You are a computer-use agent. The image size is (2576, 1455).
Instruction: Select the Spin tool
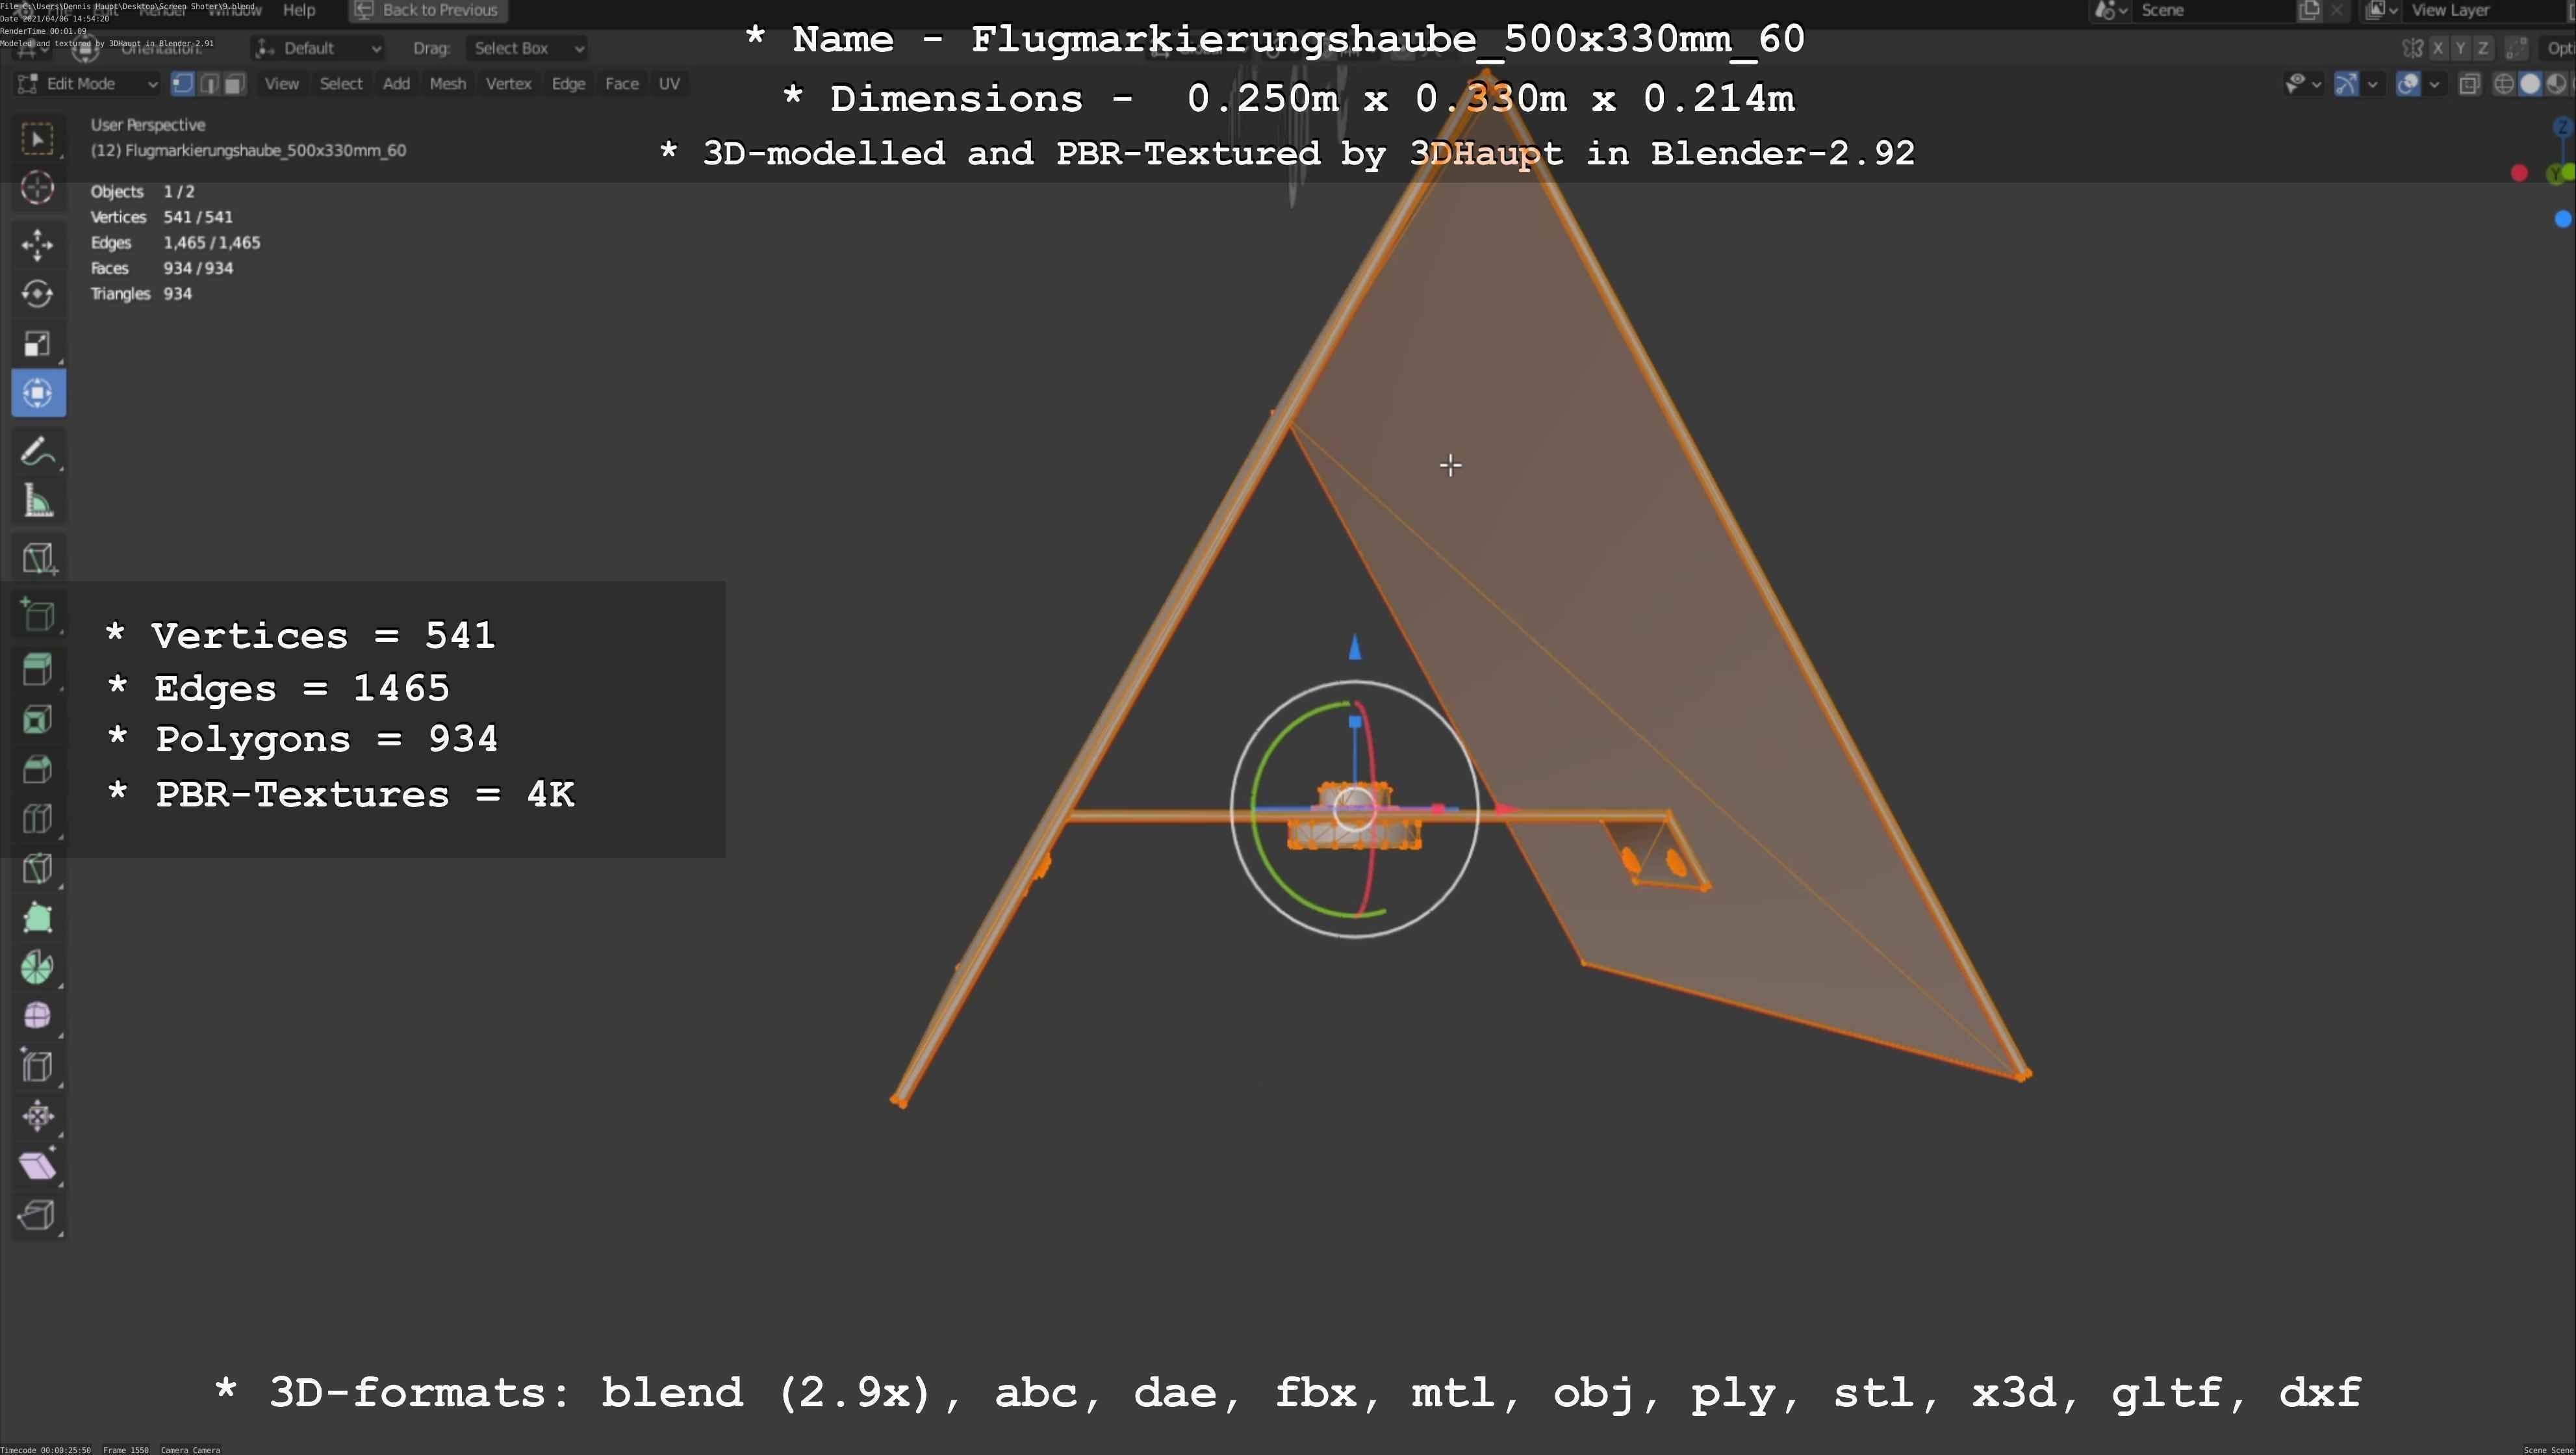(x=38, y=967)
